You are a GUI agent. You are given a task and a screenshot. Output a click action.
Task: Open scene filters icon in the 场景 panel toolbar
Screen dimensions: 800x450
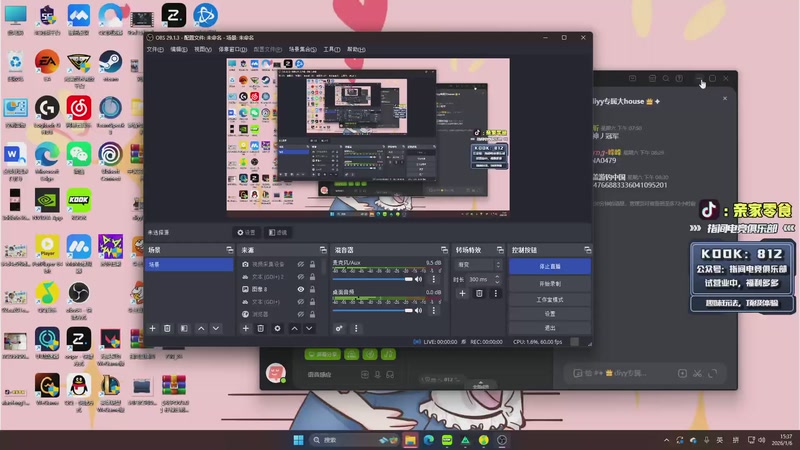(x=184, y=329)
